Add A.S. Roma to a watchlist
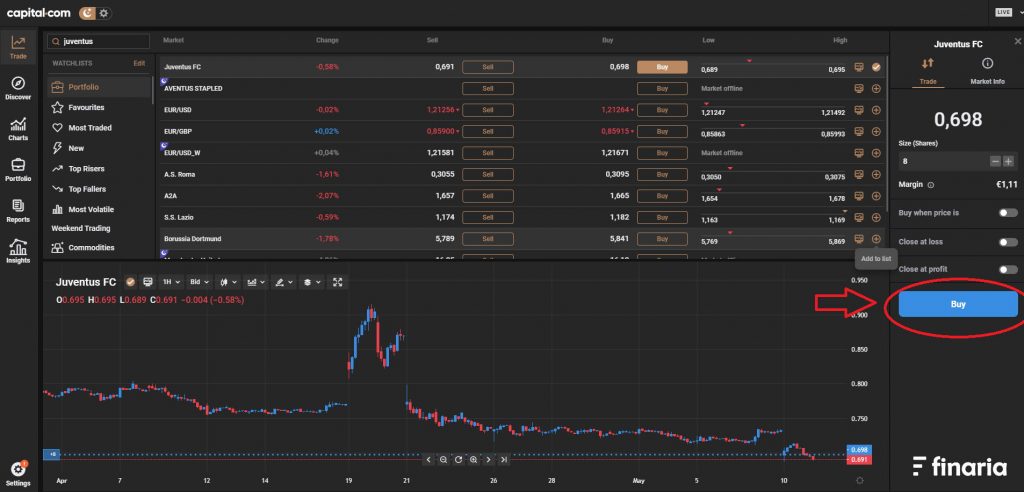Image resolution: width=1024 pixels, height=492 pixels. [876, 174]
